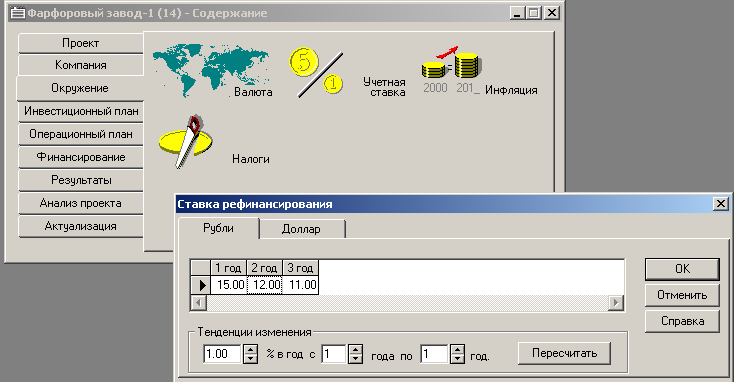
Task: Select the Проект section tab
Action: click(x=81, y=43)
